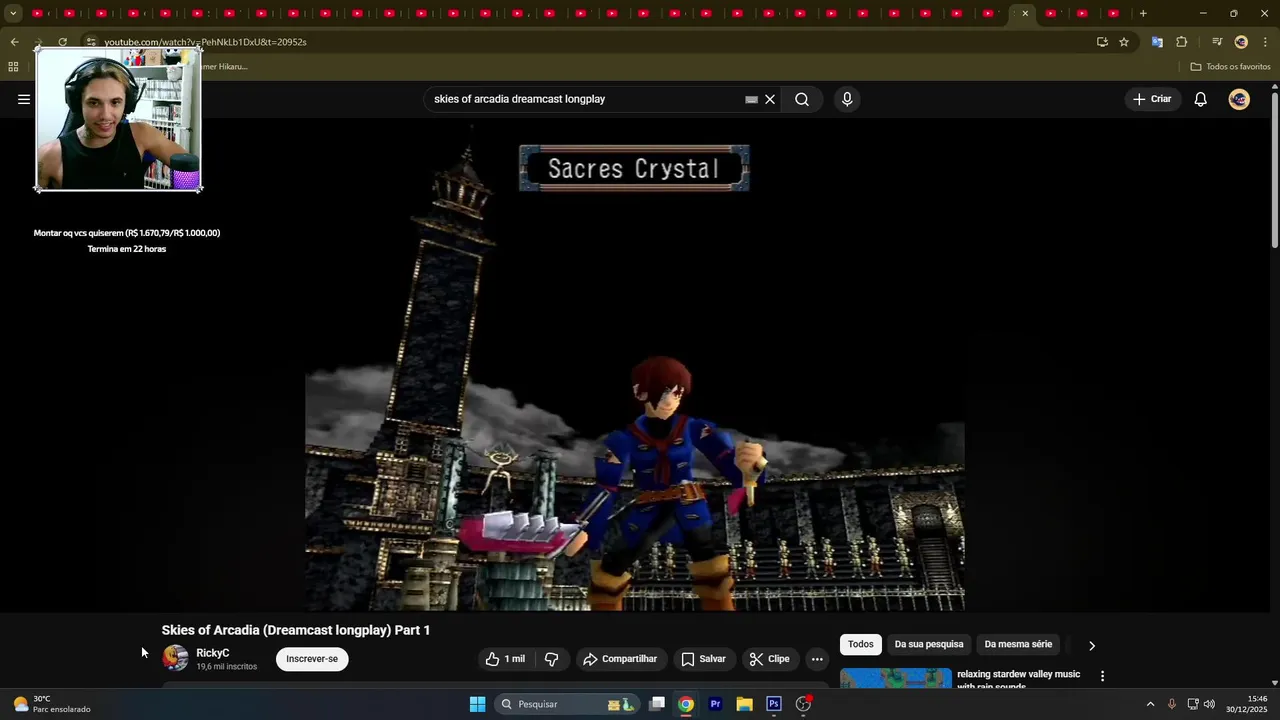Open Task View from the taskbar
Image resolution: width=1280 pixels, height=720 pixels.
tap(657, 704)
